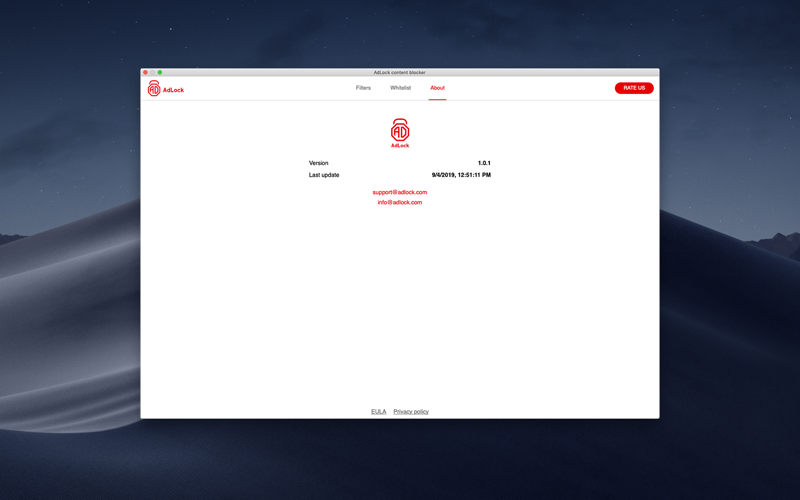Open the EULA link
800x500 pixels.
point(379,412)
